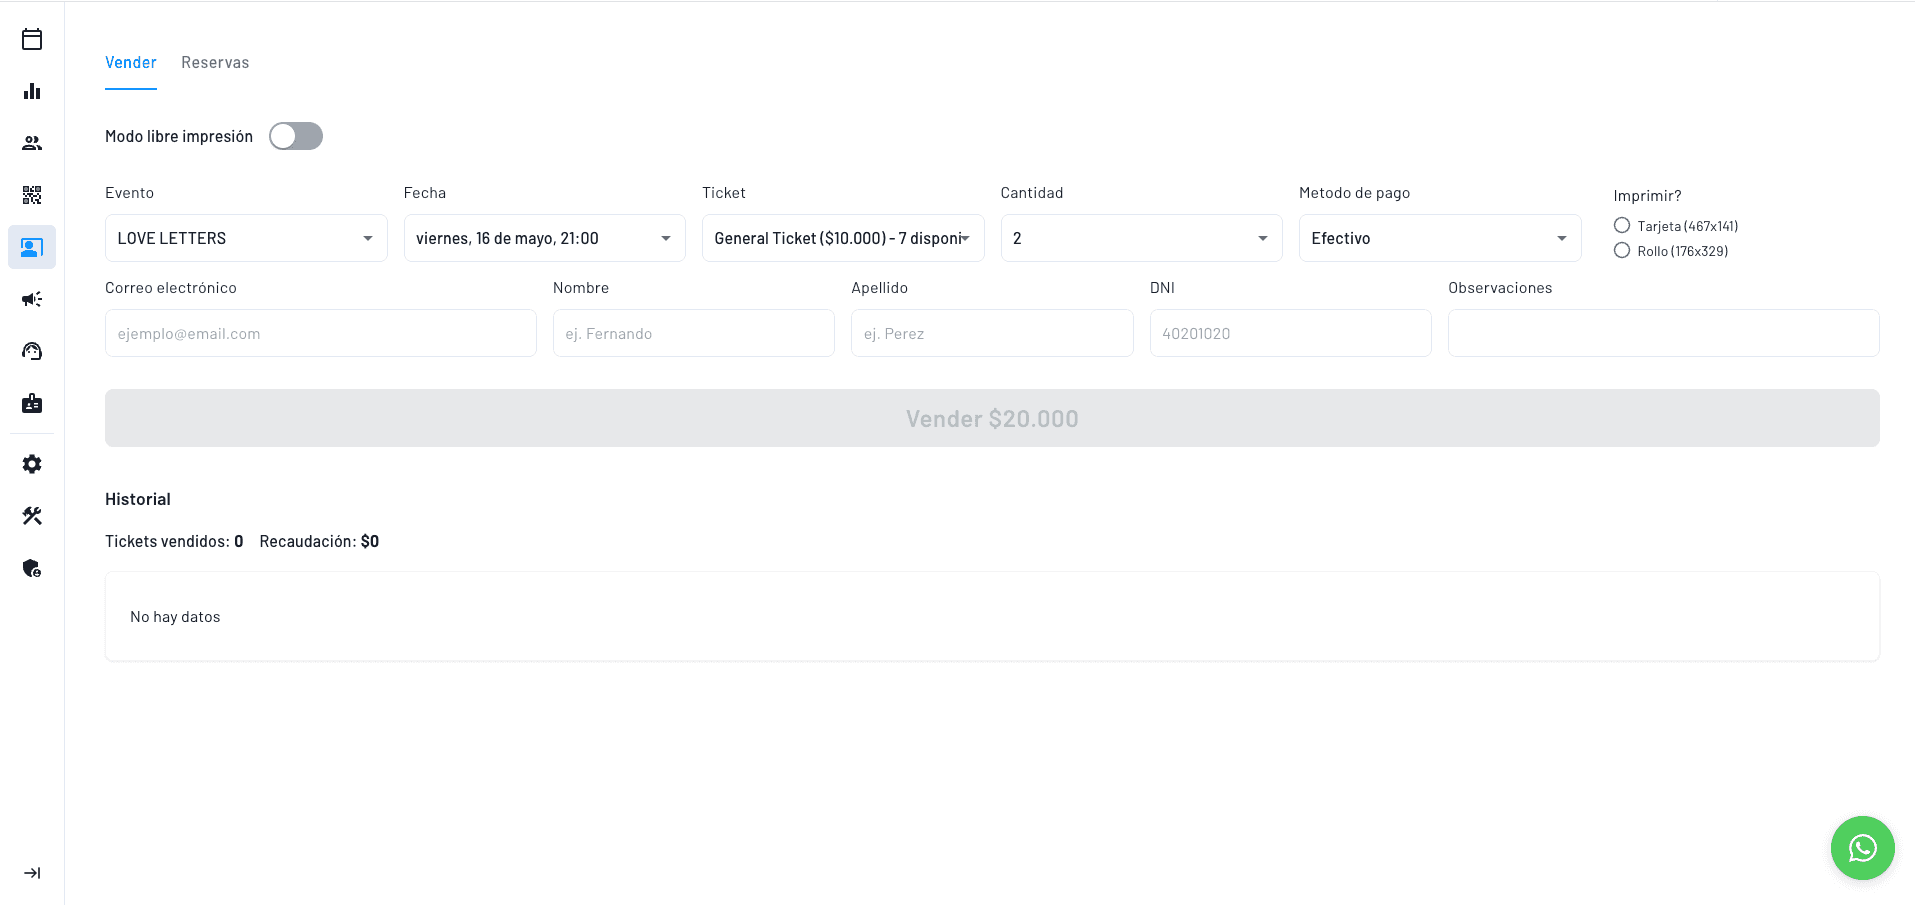Image resolution: width=1915 pixels, height=905 pixels.
Task: Focus the DNI input field
Action: (1290, 333)
